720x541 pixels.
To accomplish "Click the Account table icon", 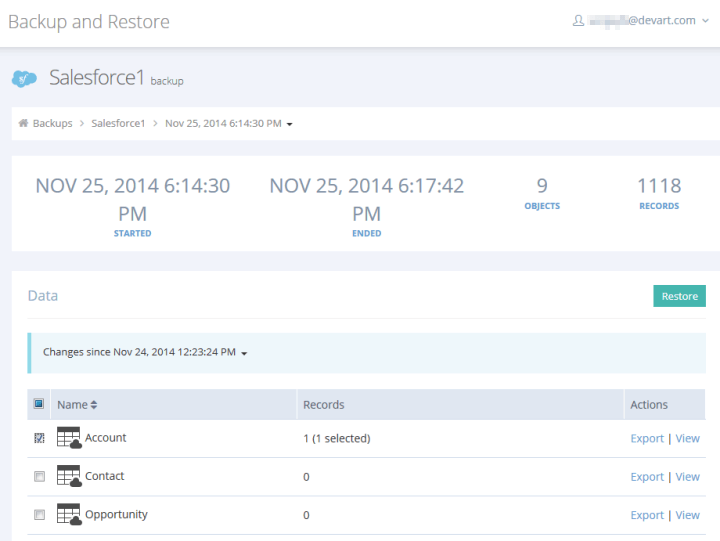I will (69, 438).
